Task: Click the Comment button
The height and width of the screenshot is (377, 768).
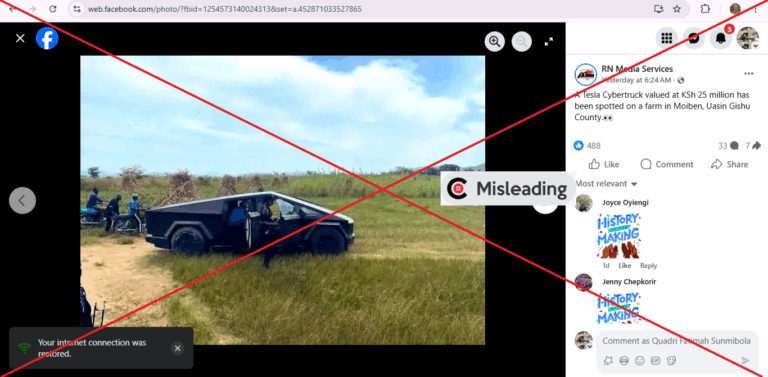Action: point(667,165)
